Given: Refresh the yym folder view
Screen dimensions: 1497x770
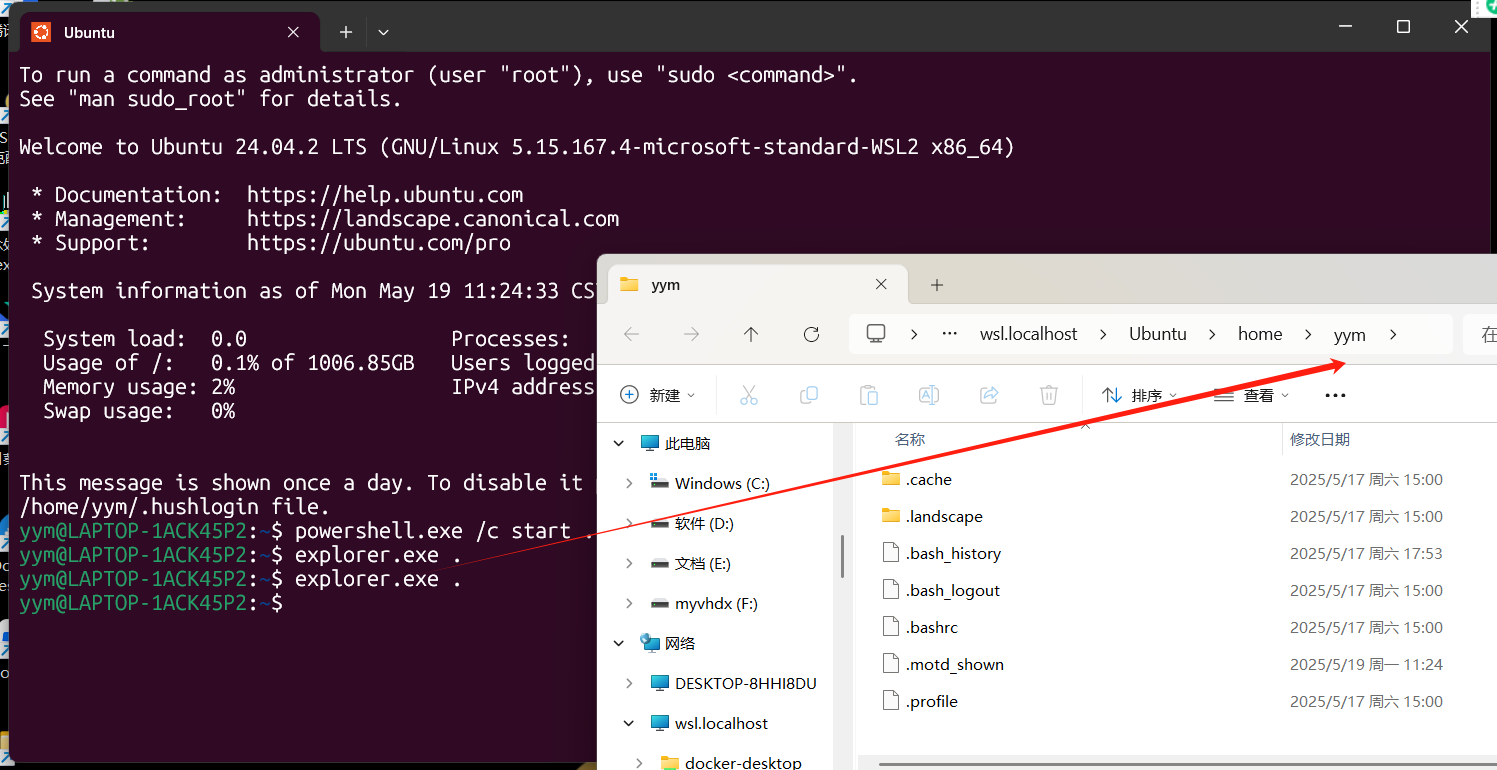Looking at the screenshot, I should 811,334.
